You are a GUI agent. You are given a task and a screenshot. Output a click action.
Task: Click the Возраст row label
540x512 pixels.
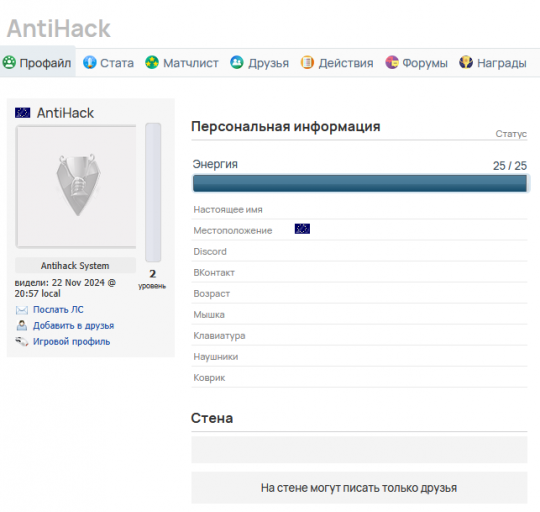coord(211,293)
